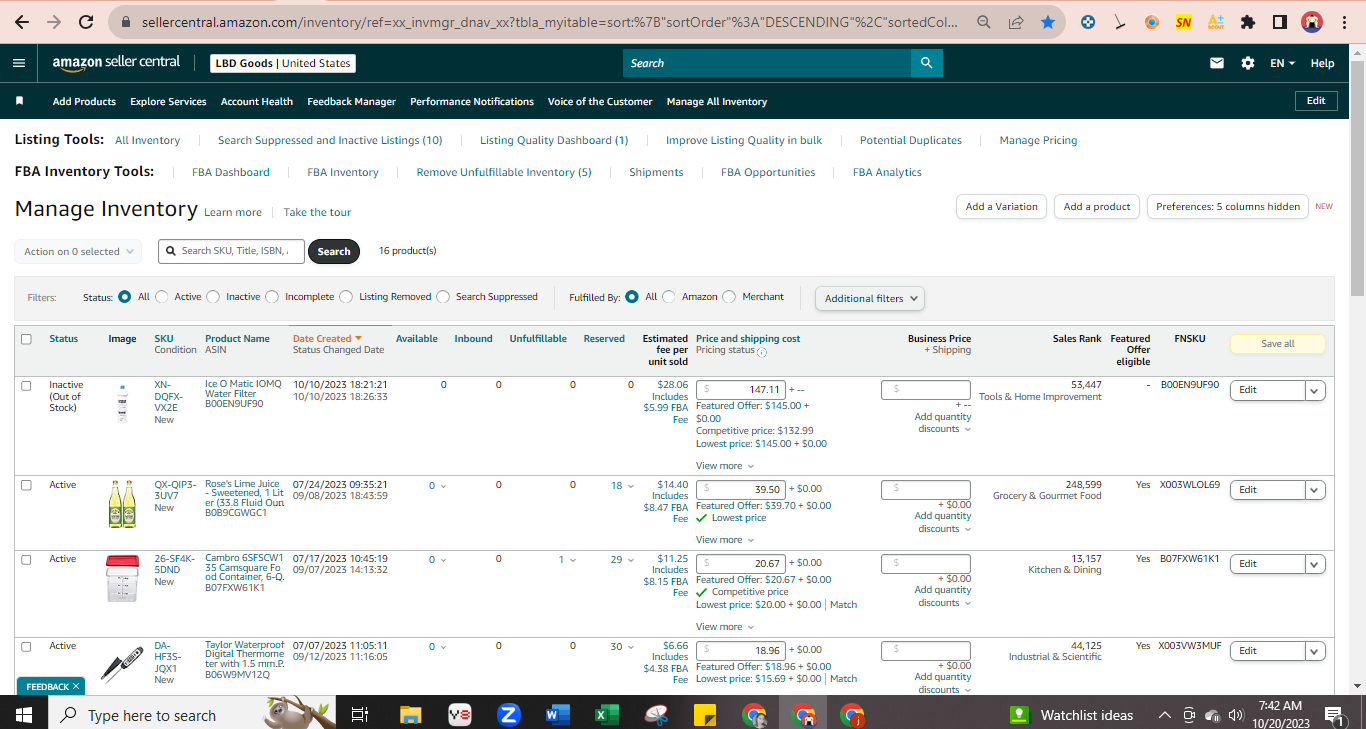Viewport: 1366px width, 729px height.
Task: Open Edit dropdown arrow for Cambro container row
Action: point(1314,564)
